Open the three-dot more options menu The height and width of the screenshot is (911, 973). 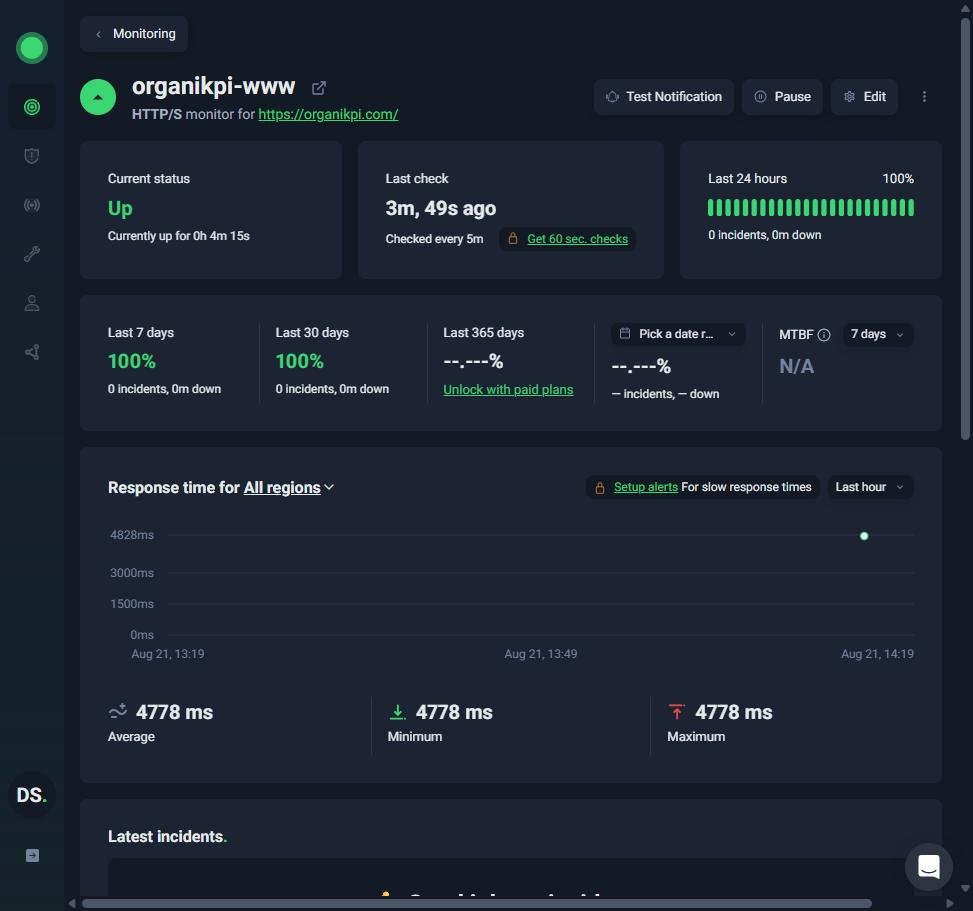[924, 97]
